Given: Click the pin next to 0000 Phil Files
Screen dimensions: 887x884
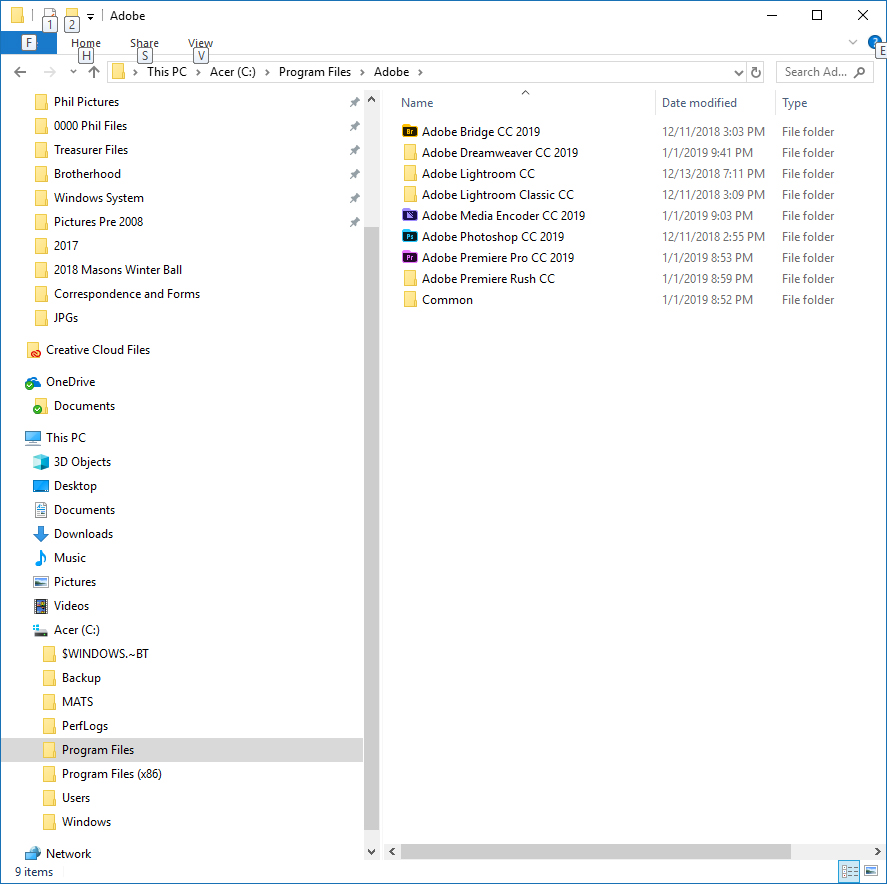Looking at the screenshot, I should [x=355, y=126].
